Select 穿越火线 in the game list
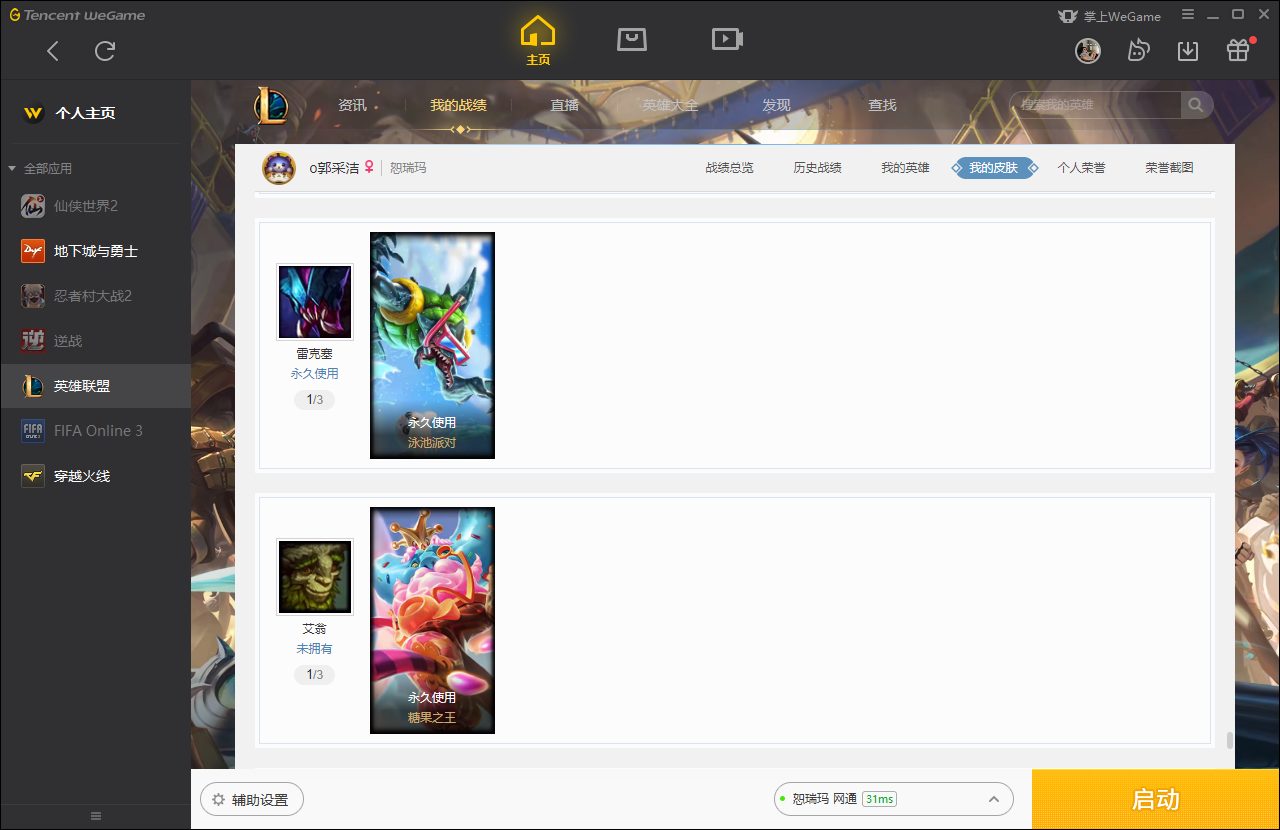Screen dimensions: 1280x830 click(x=95, y=476)
